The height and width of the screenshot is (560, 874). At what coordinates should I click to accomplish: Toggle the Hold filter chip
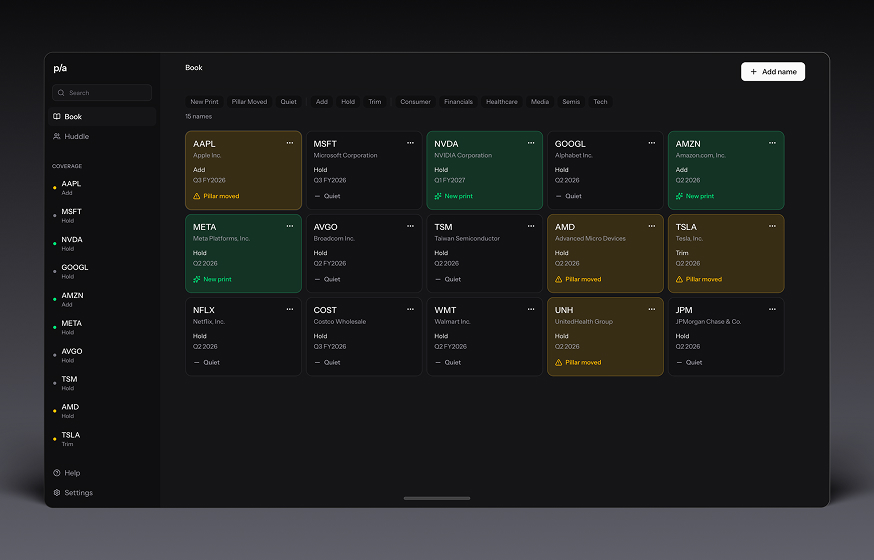(348, 102)
